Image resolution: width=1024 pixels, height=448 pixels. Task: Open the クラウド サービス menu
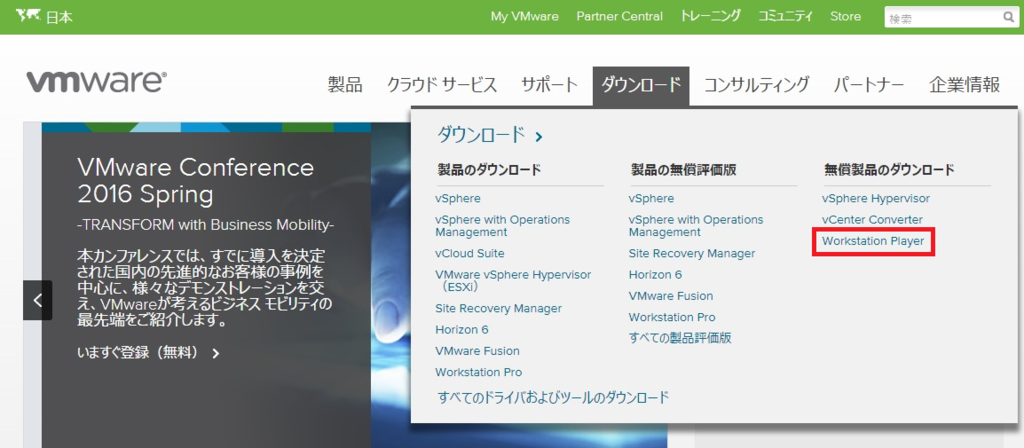441,85
